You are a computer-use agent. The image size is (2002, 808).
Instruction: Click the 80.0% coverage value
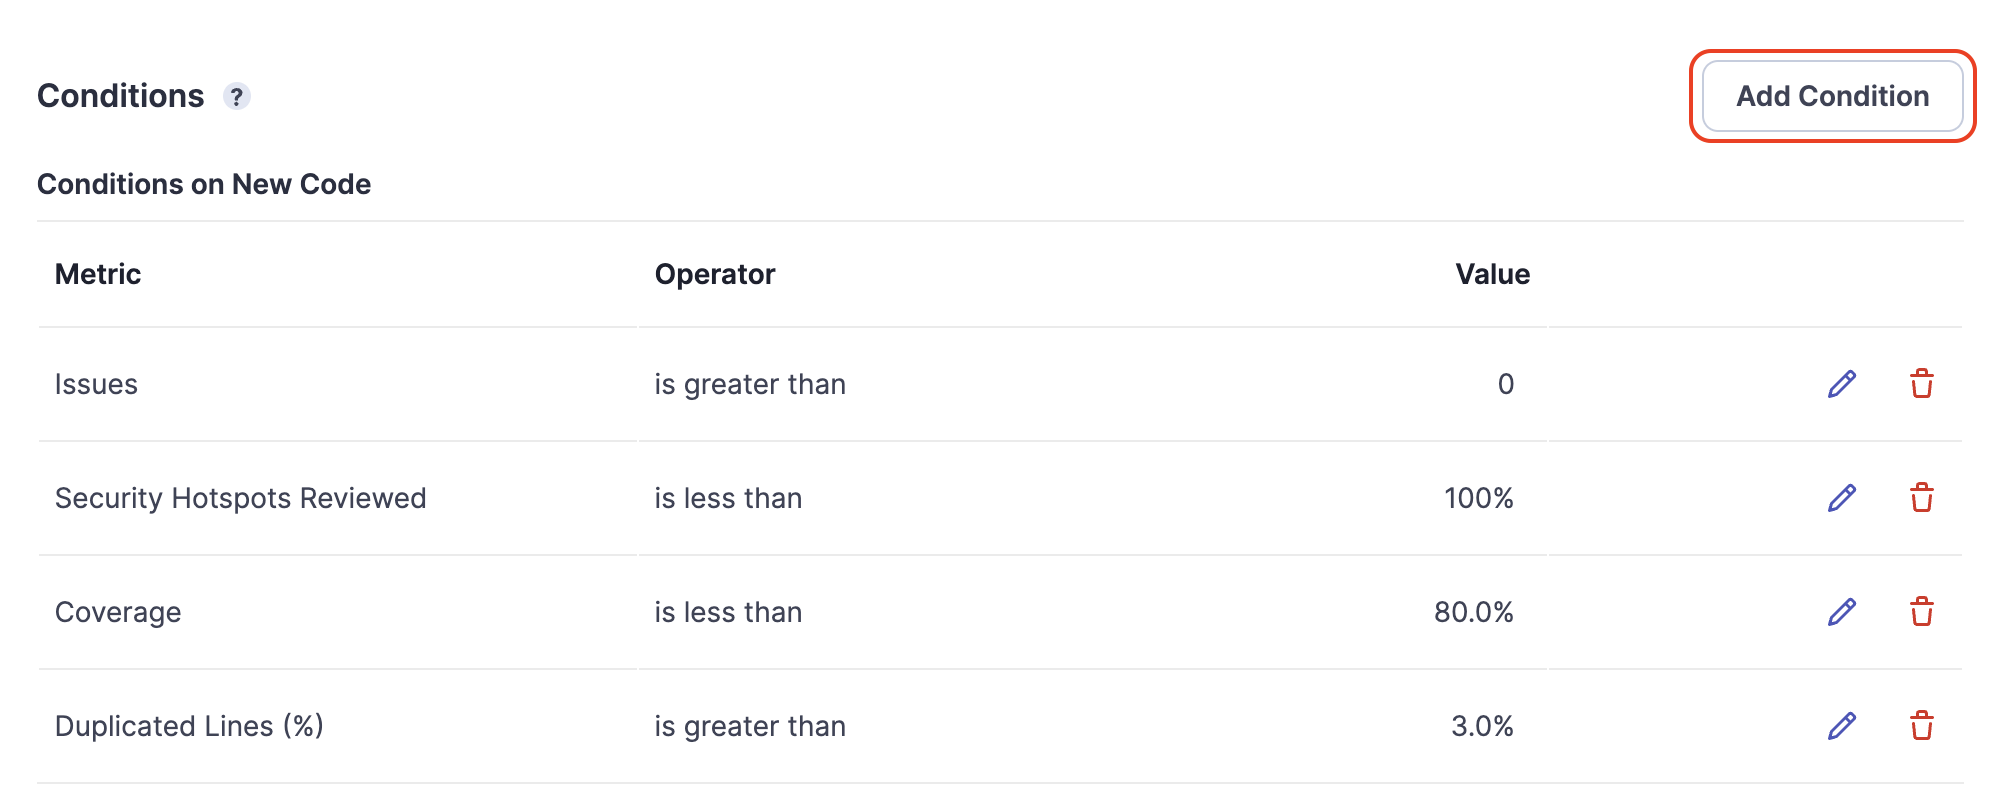click(1473, 612)
